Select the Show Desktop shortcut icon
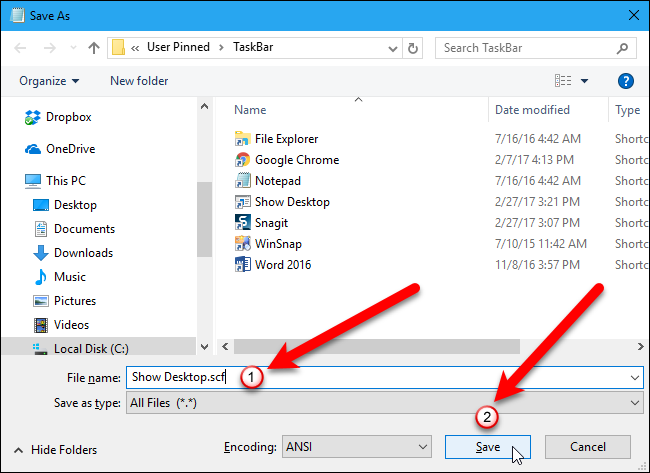 tap(243, 202)
